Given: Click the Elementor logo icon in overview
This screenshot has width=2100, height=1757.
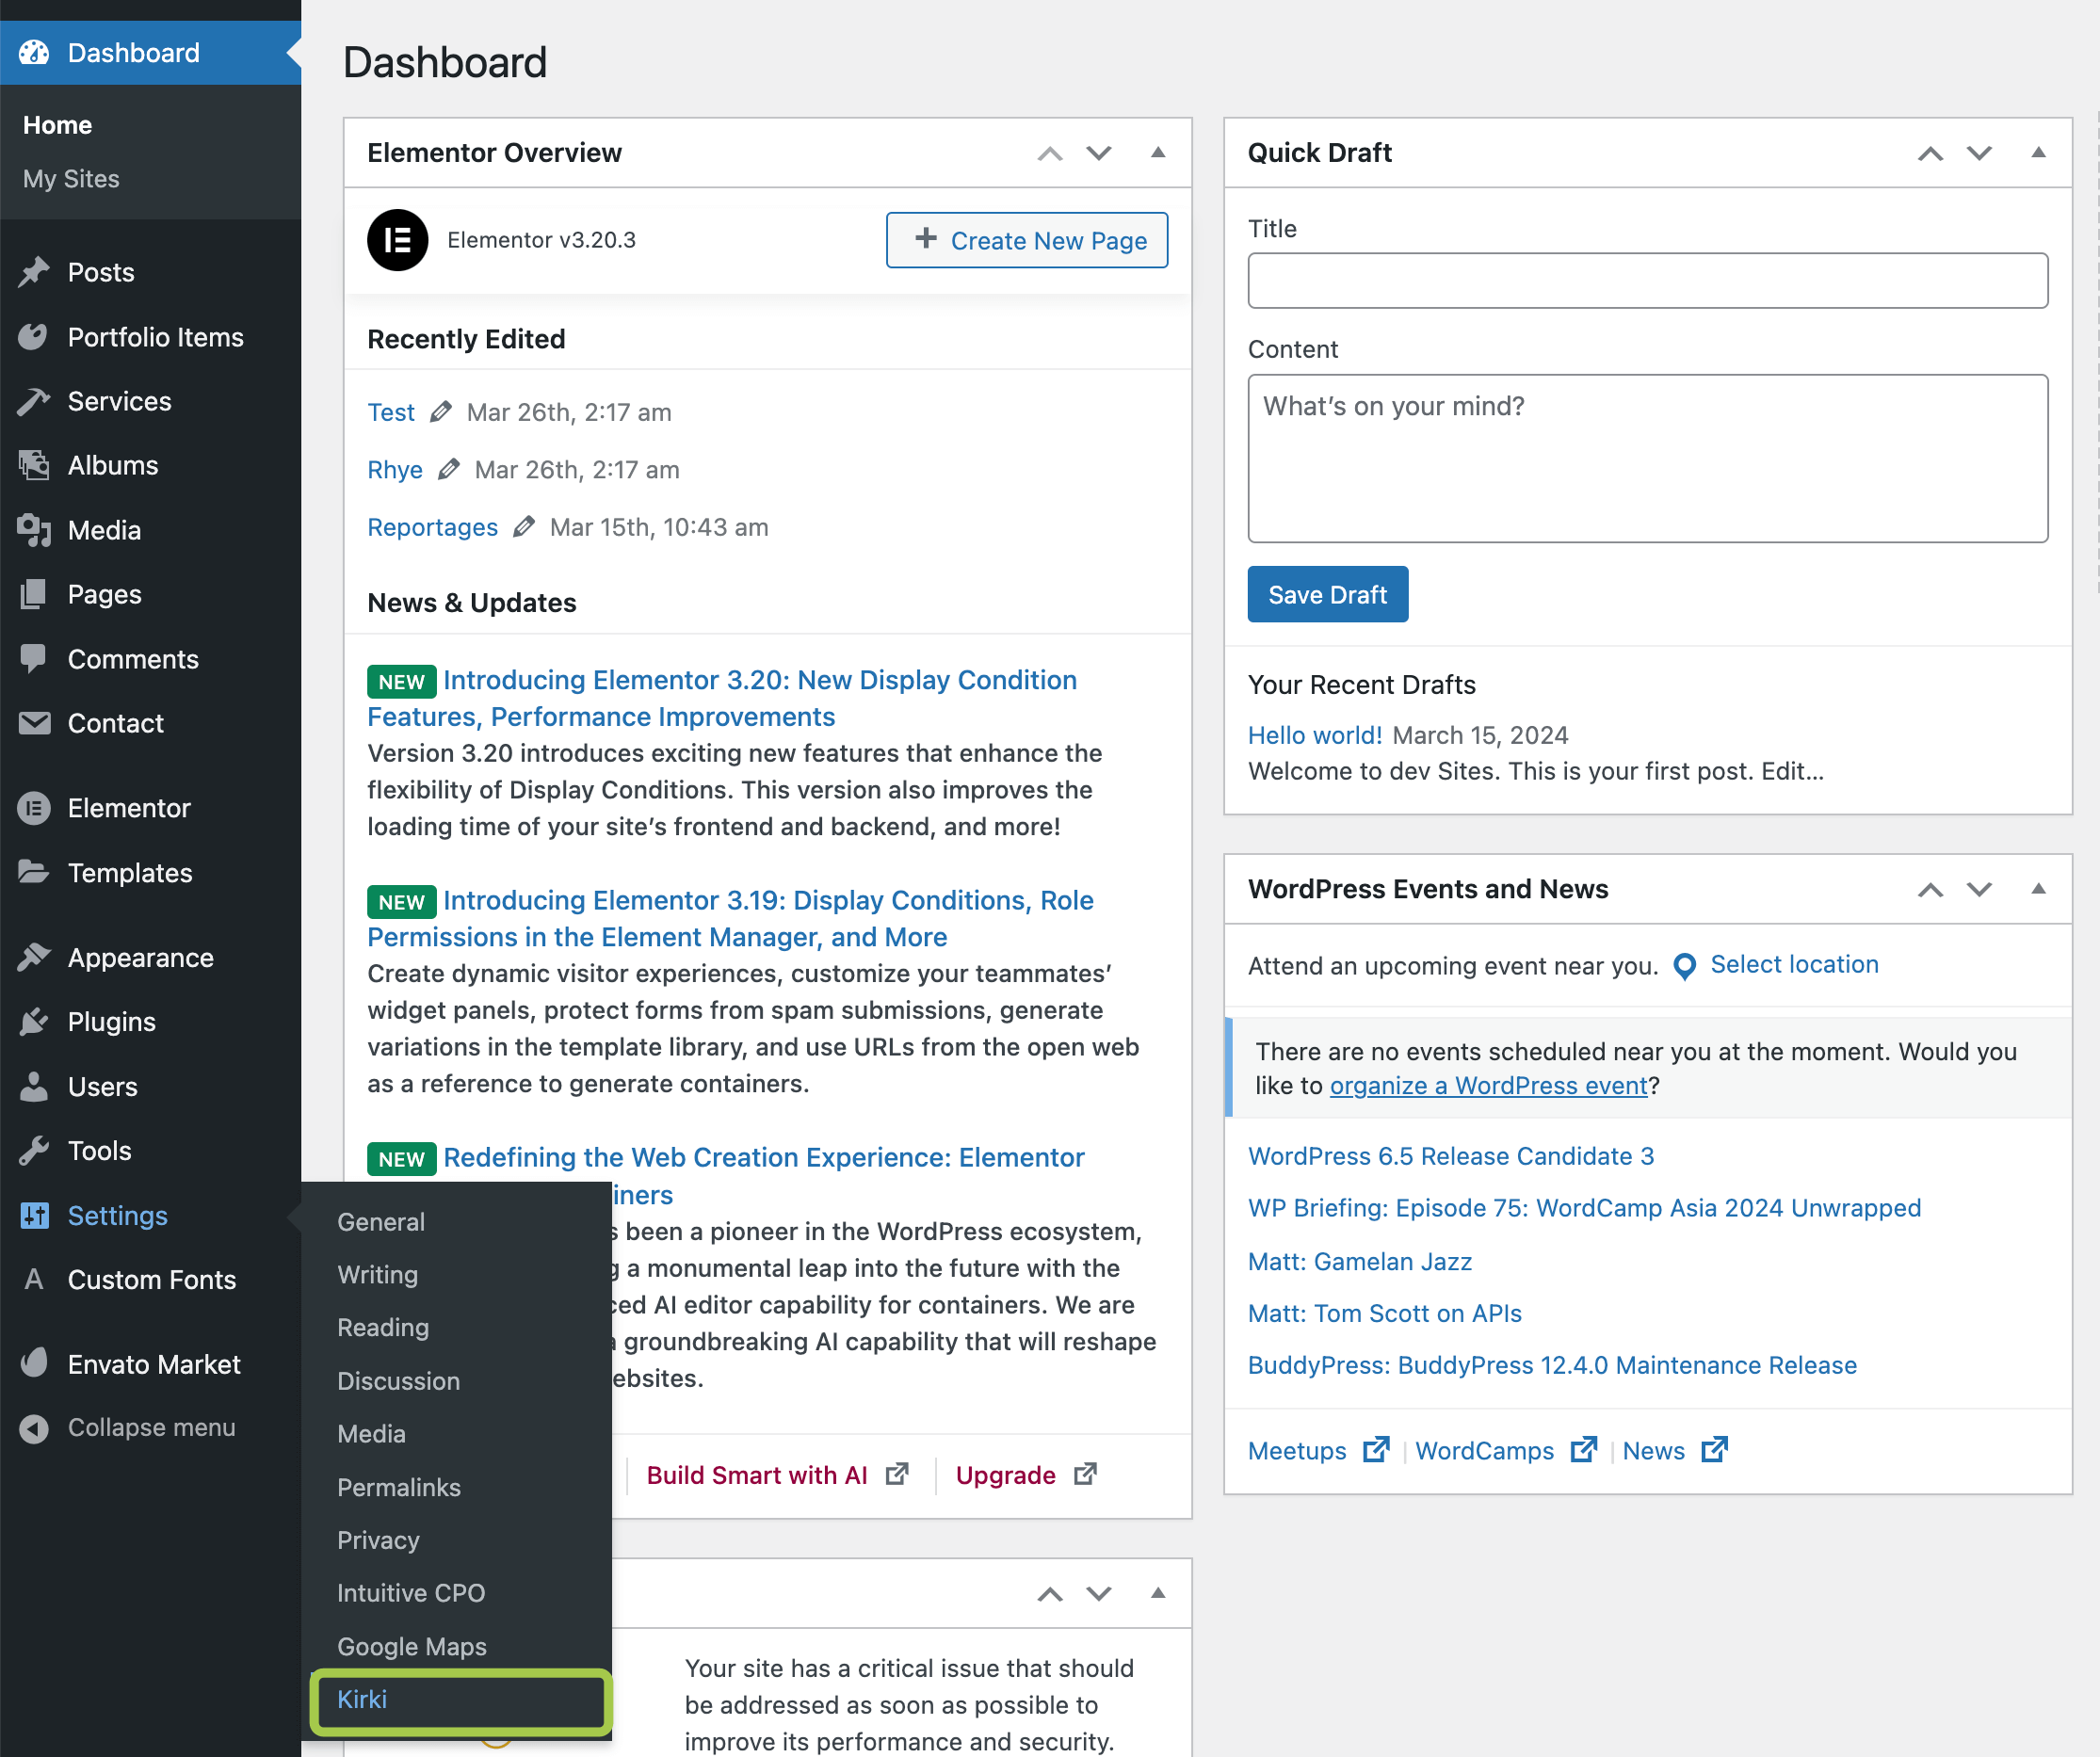Looking at the screenshot, I should coord(397,240).
